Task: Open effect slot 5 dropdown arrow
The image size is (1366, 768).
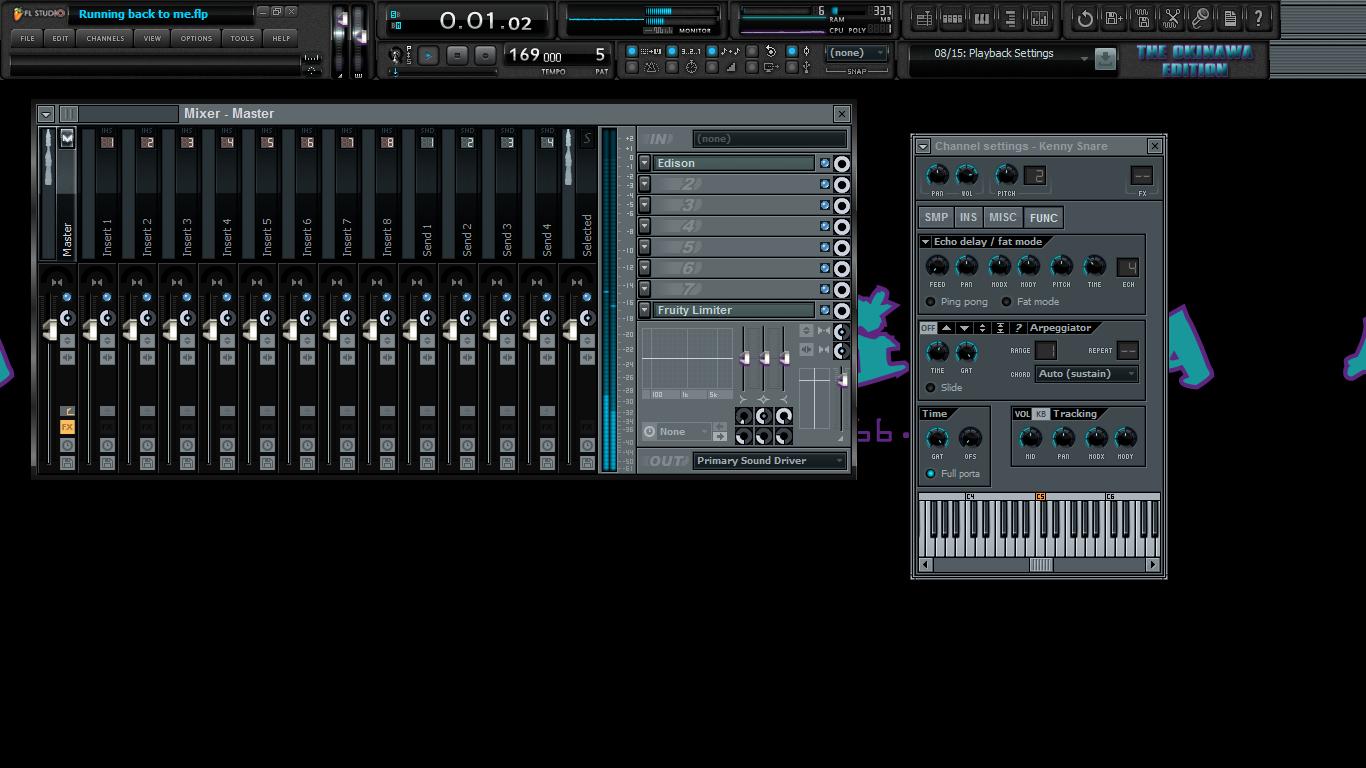Action: point(645,248)
